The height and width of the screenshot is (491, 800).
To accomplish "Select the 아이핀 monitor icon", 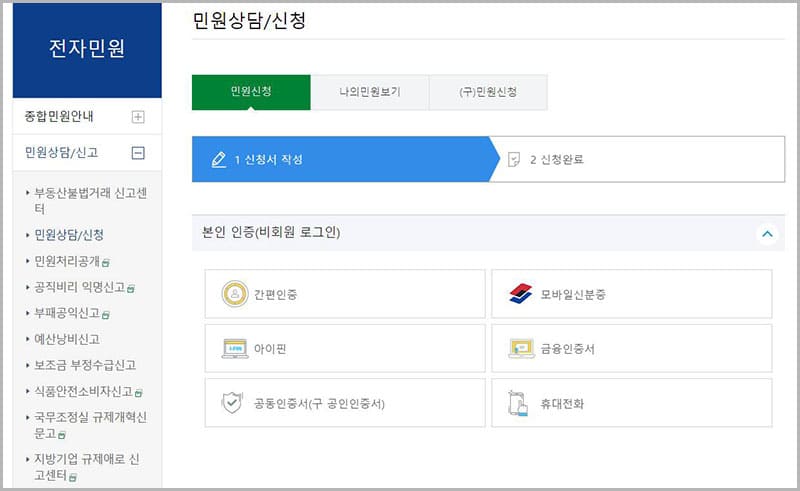I will pos(235,349).
